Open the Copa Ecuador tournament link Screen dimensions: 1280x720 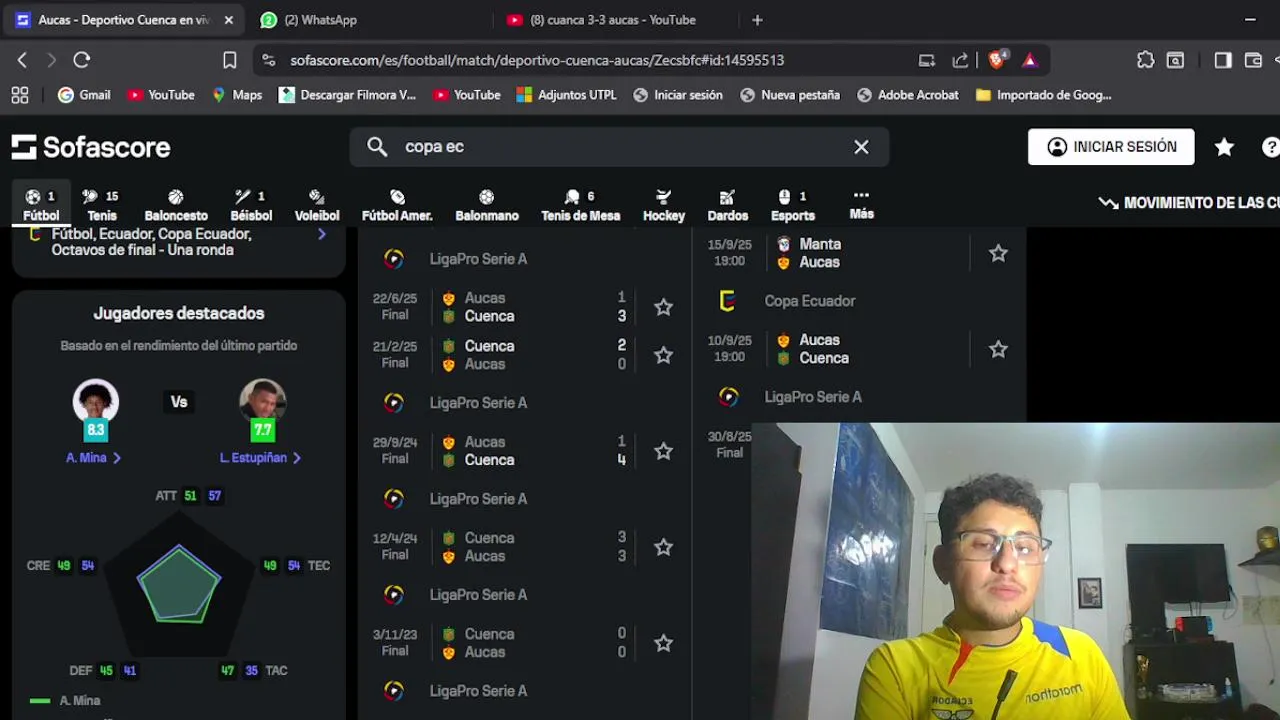point(810,301)
